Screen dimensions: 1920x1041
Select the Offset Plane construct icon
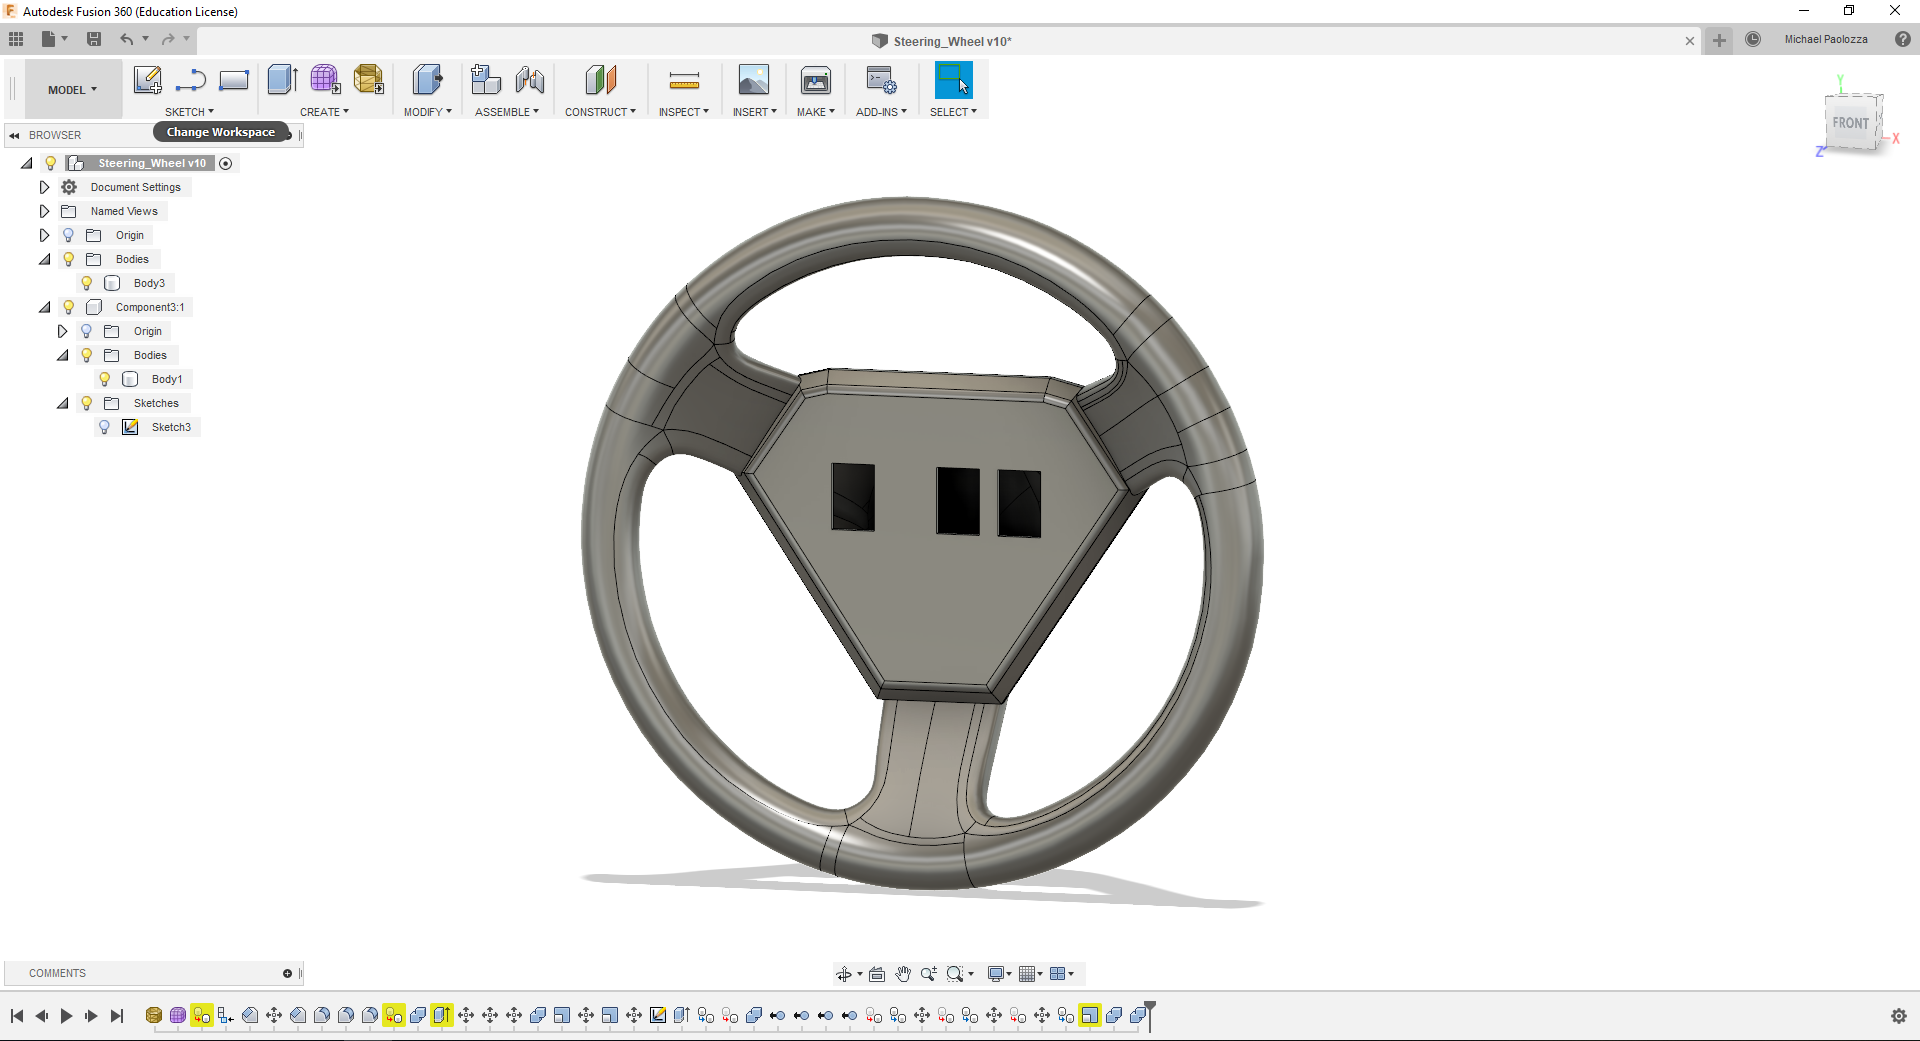tap(601, 80)
